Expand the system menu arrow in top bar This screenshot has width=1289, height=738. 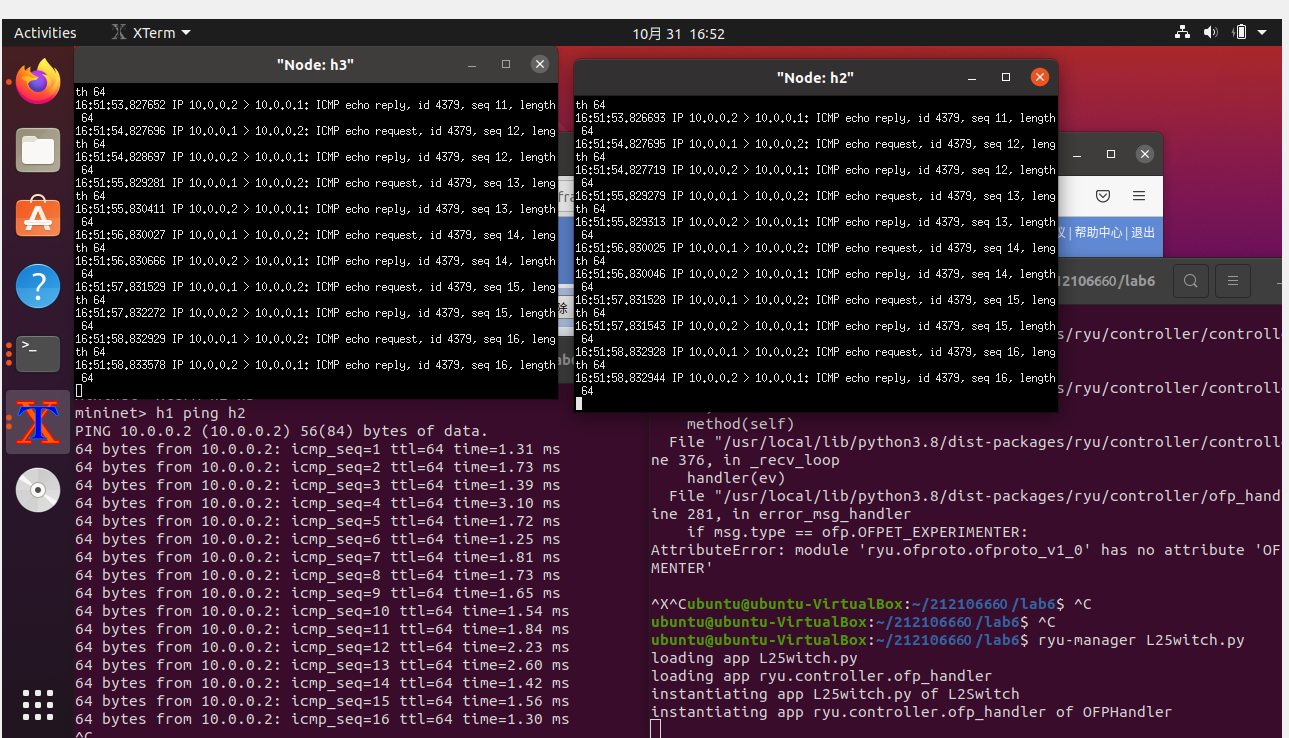(1263, 33)
